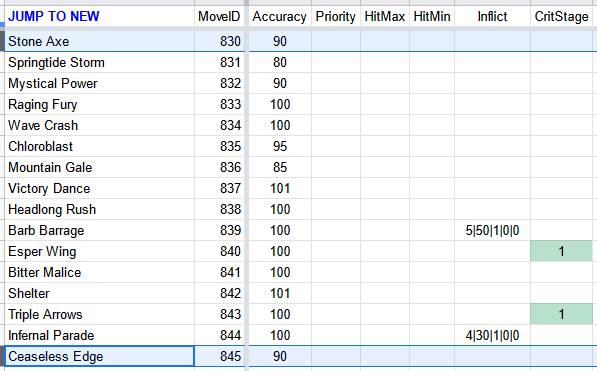Click MoveID value 838

(x=230, y=209)
